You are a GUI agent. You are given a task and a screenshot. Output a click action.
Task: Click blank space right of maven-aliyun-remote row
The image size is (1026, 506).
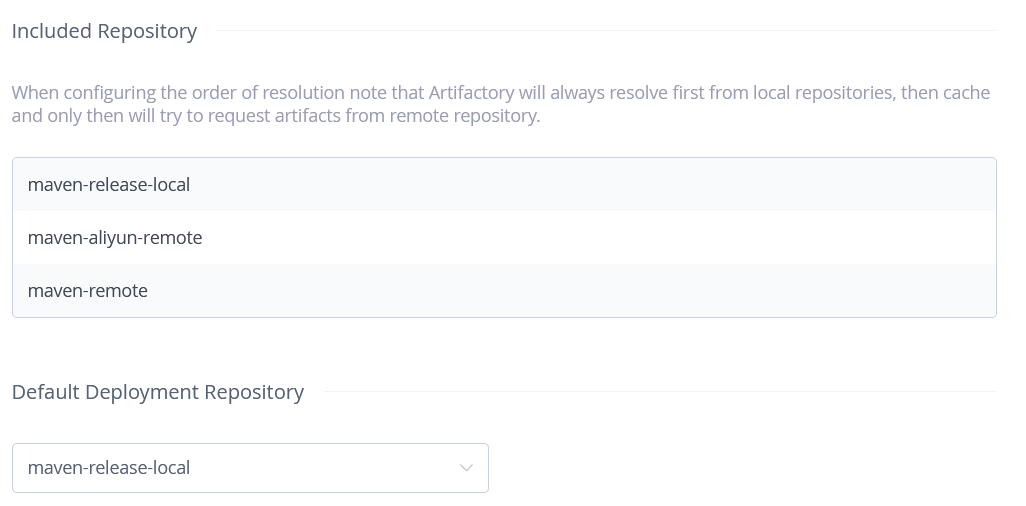point(600,238)
